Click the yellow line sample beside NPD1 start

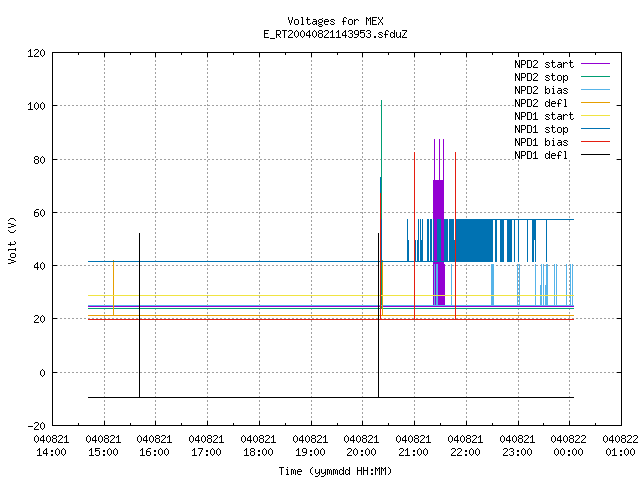click(595, 116)
